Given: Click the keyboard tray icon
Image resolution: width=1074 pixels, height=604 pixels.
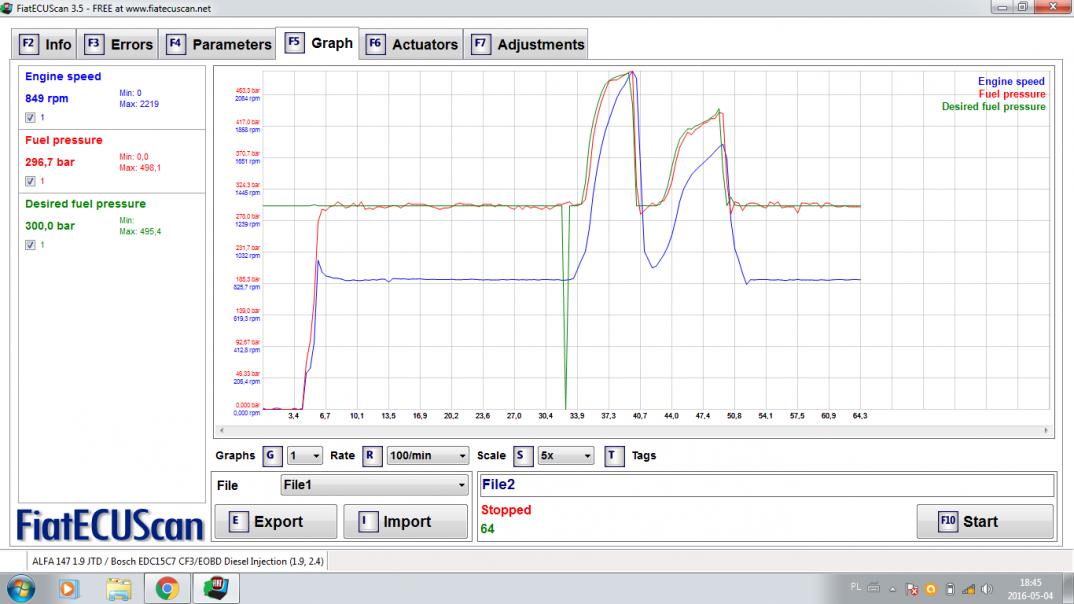Looking at the screenshot, I should pyautogui.click(x=874, y=587).
